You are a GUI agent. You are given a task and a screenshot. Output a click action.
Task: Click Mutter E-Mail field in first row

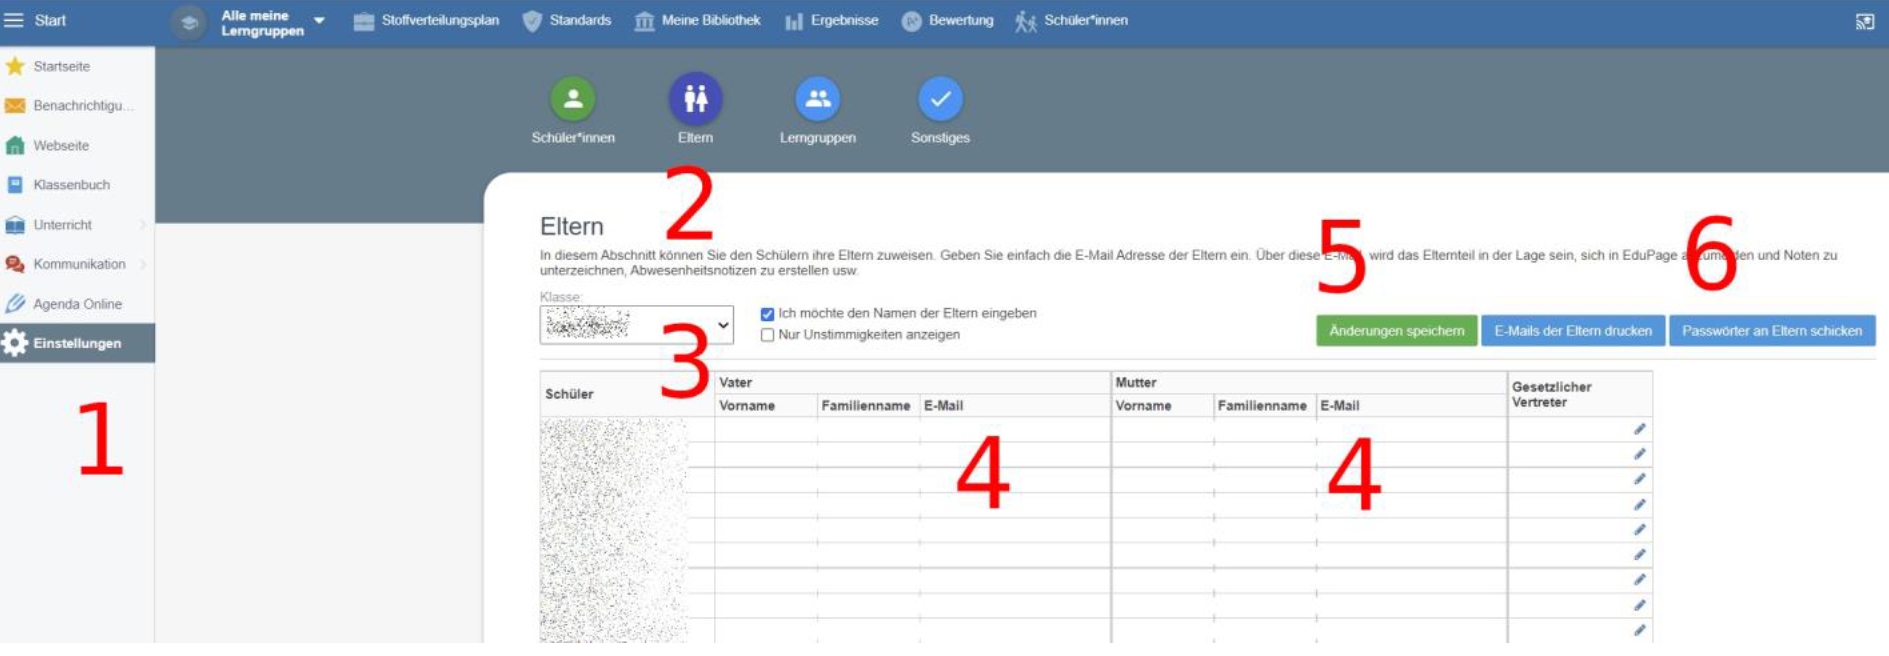click(1411, 429)
